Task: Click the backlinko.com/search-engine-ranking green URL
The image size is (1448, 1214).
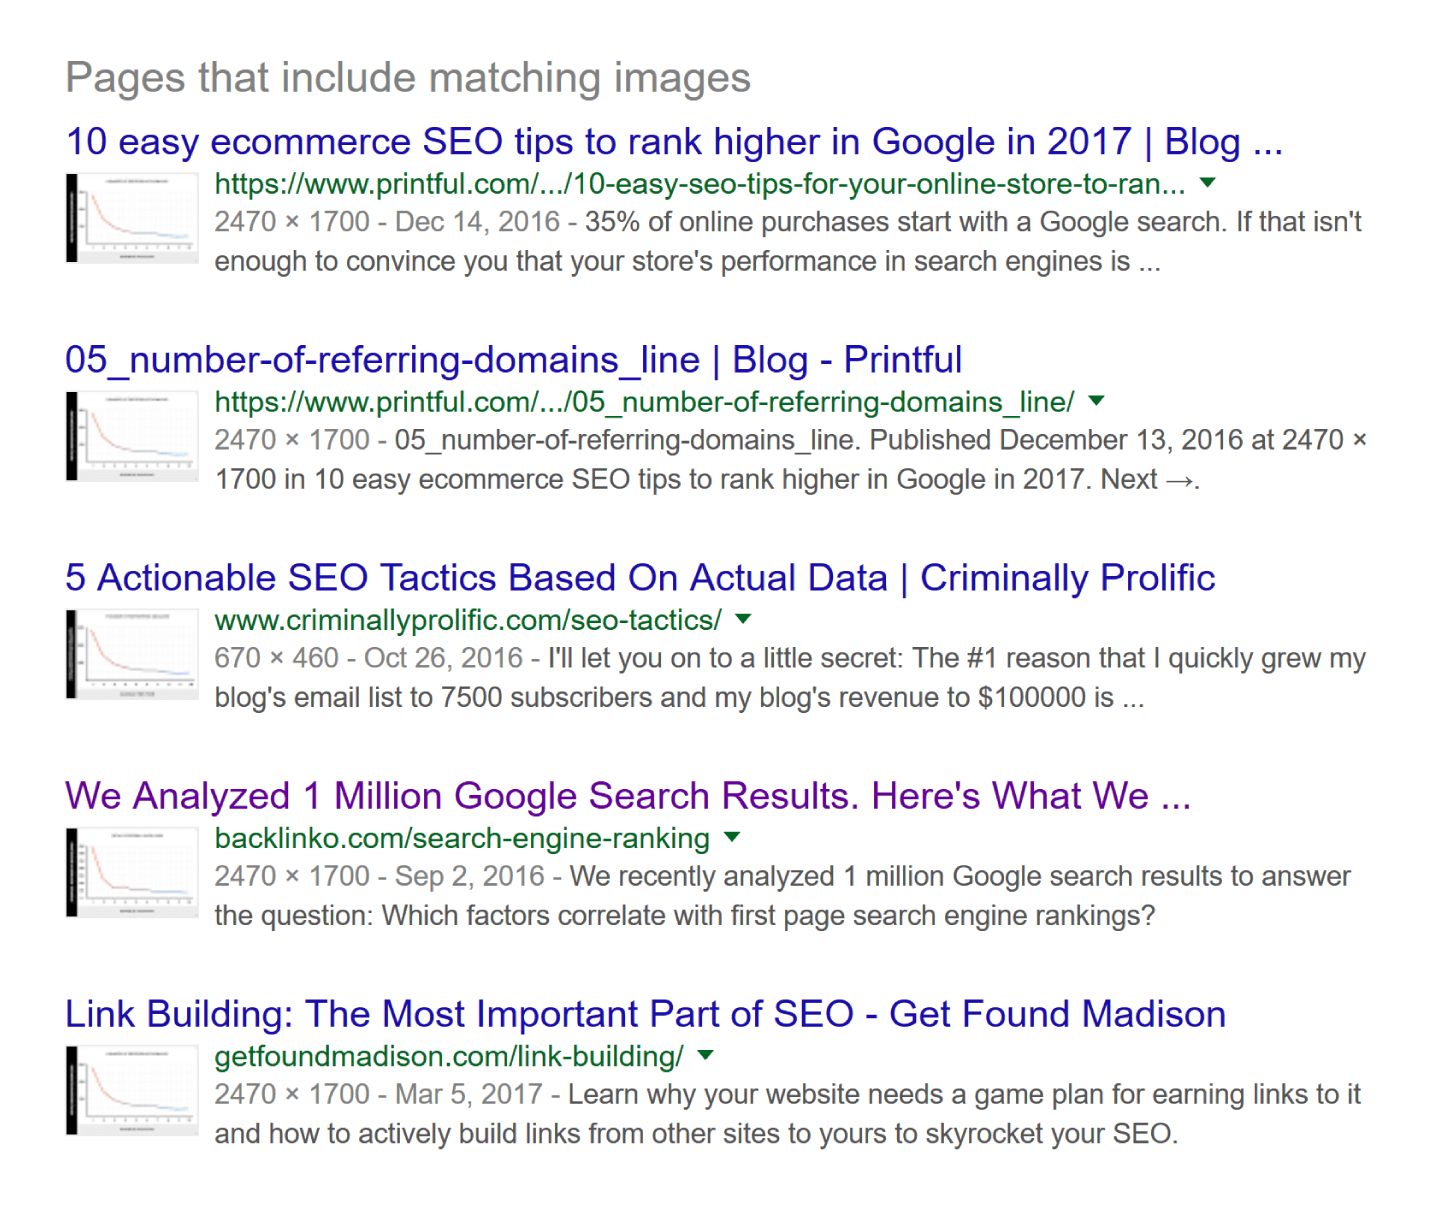Action: pos(462,838)
